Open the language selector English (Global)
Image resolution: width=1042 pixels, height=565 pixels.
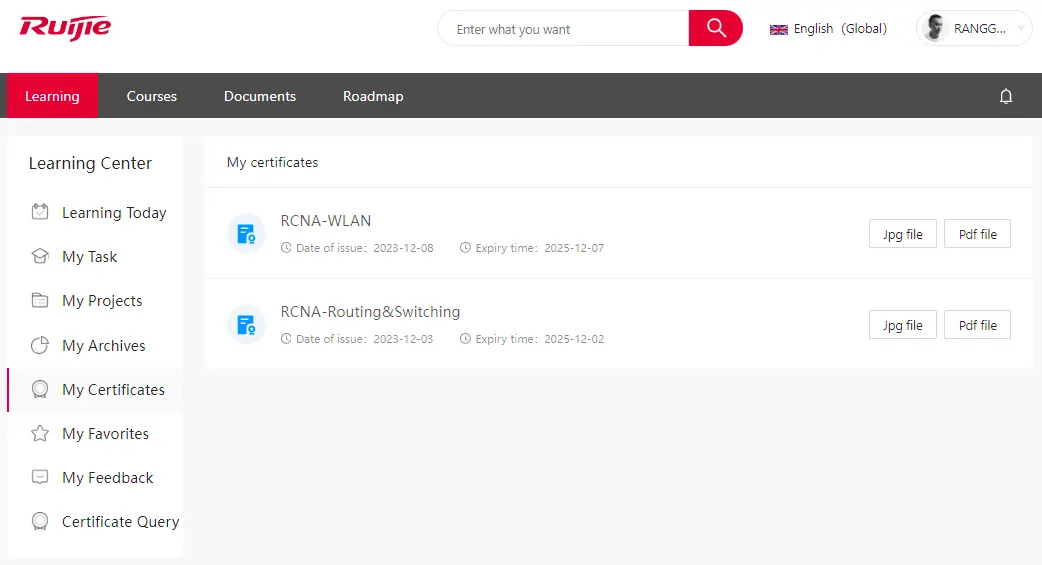[x=828, y=29]
